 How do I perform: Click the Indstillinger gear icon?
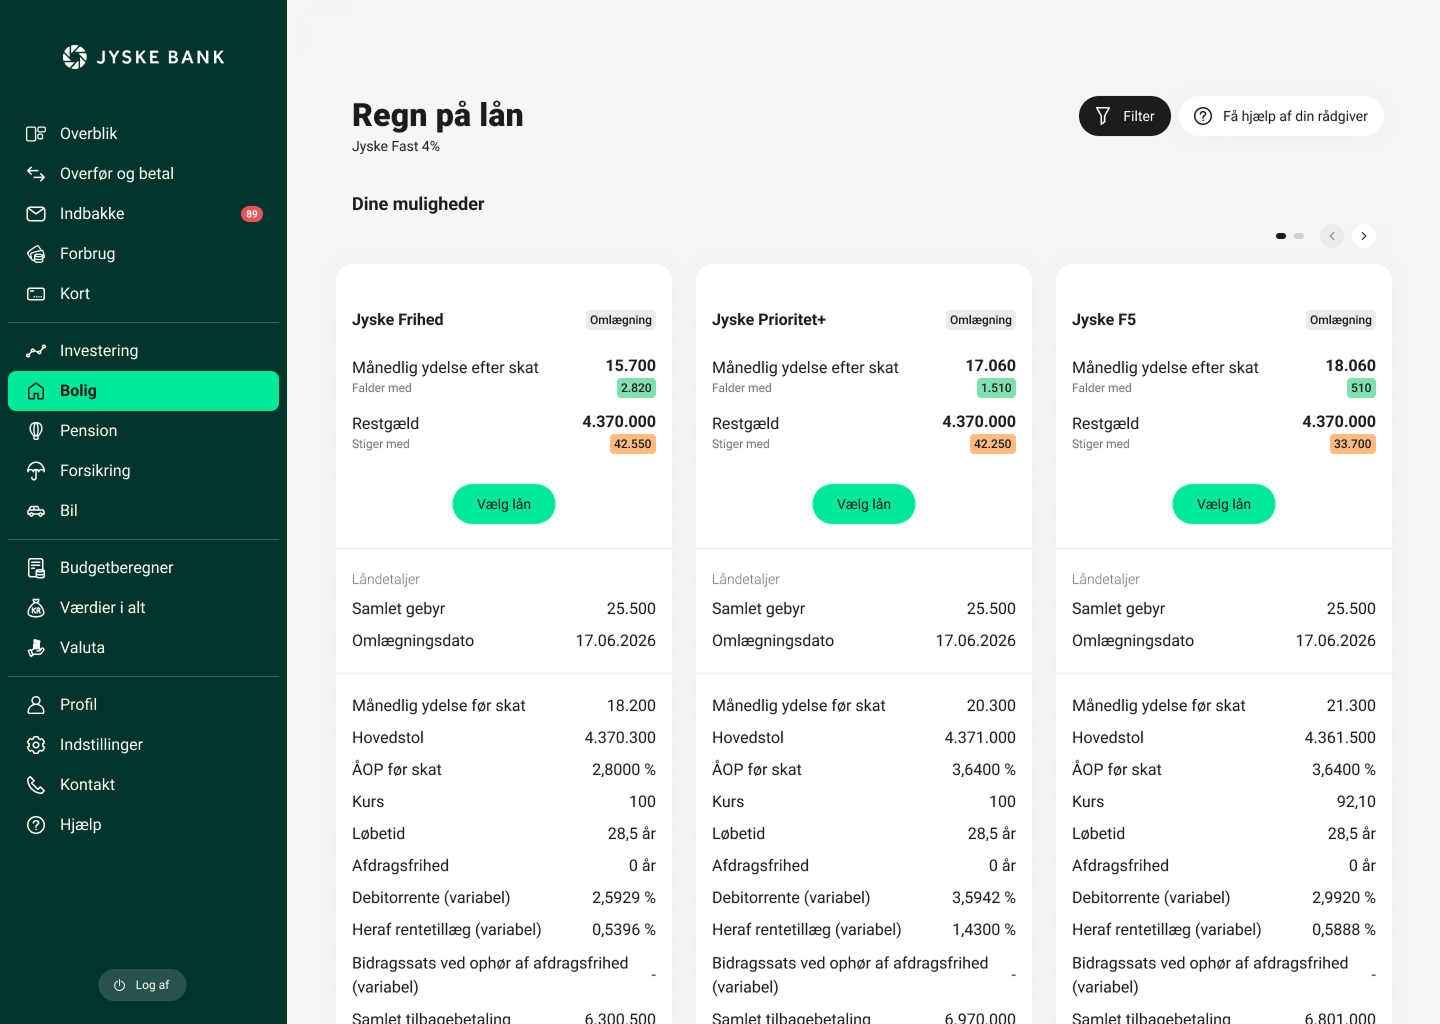36,745
